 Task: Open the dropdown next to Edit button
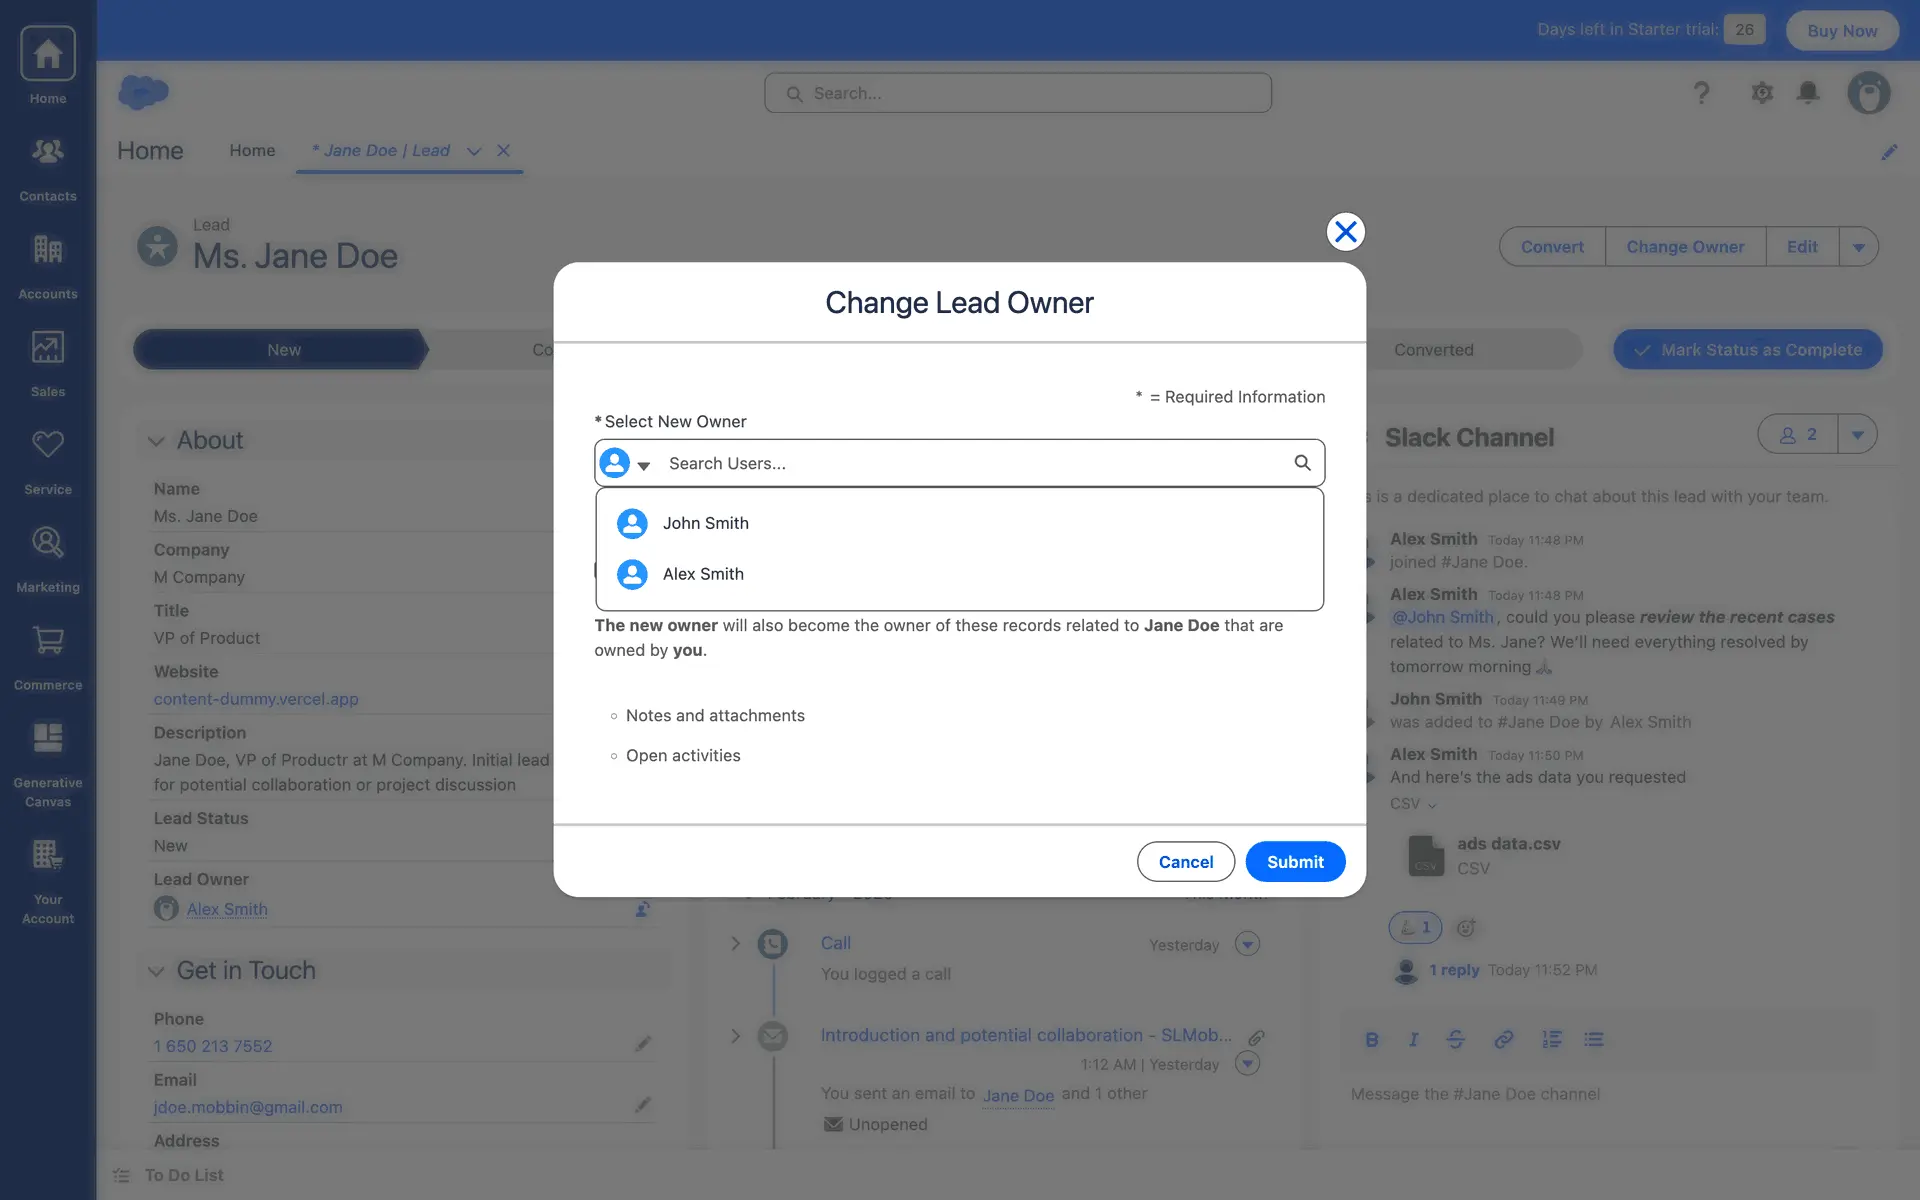tap(1858, 247)
